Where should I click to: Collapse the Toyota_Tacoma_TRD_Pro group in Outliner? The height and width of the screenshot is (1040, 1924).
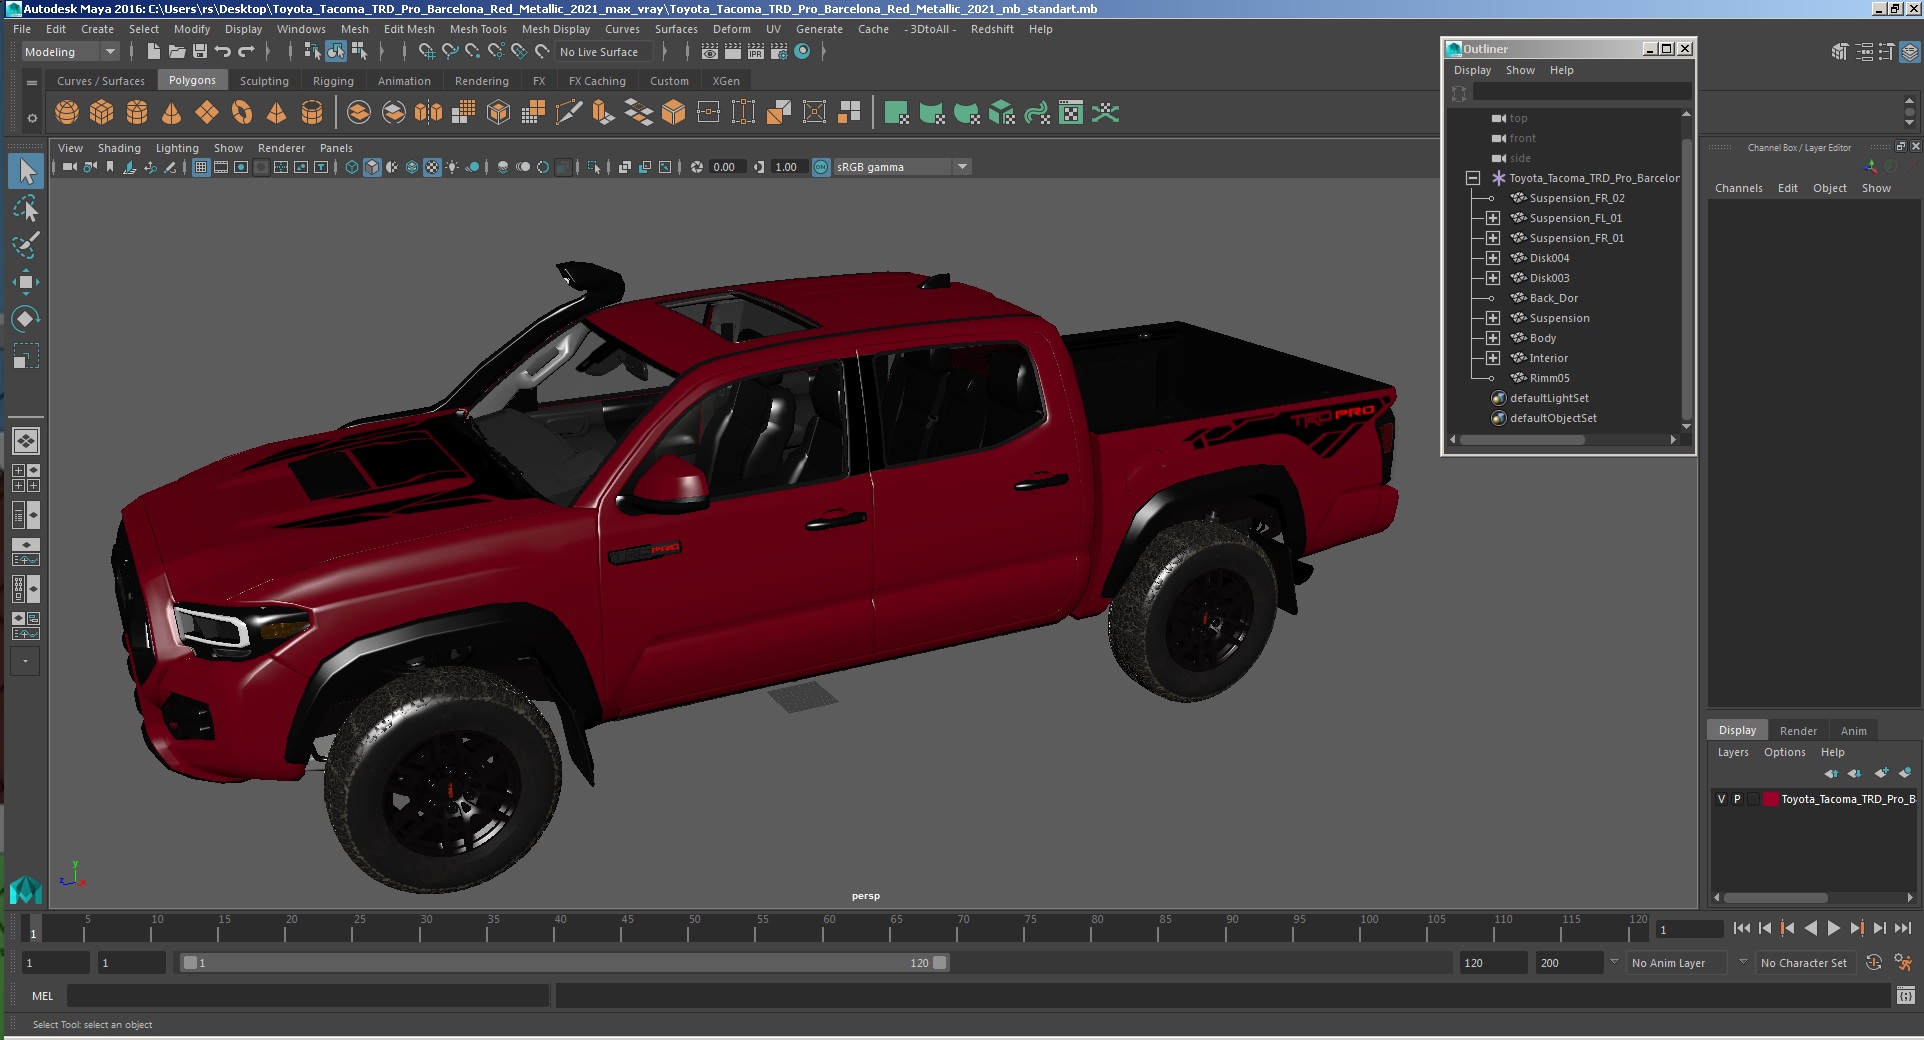1473,178
